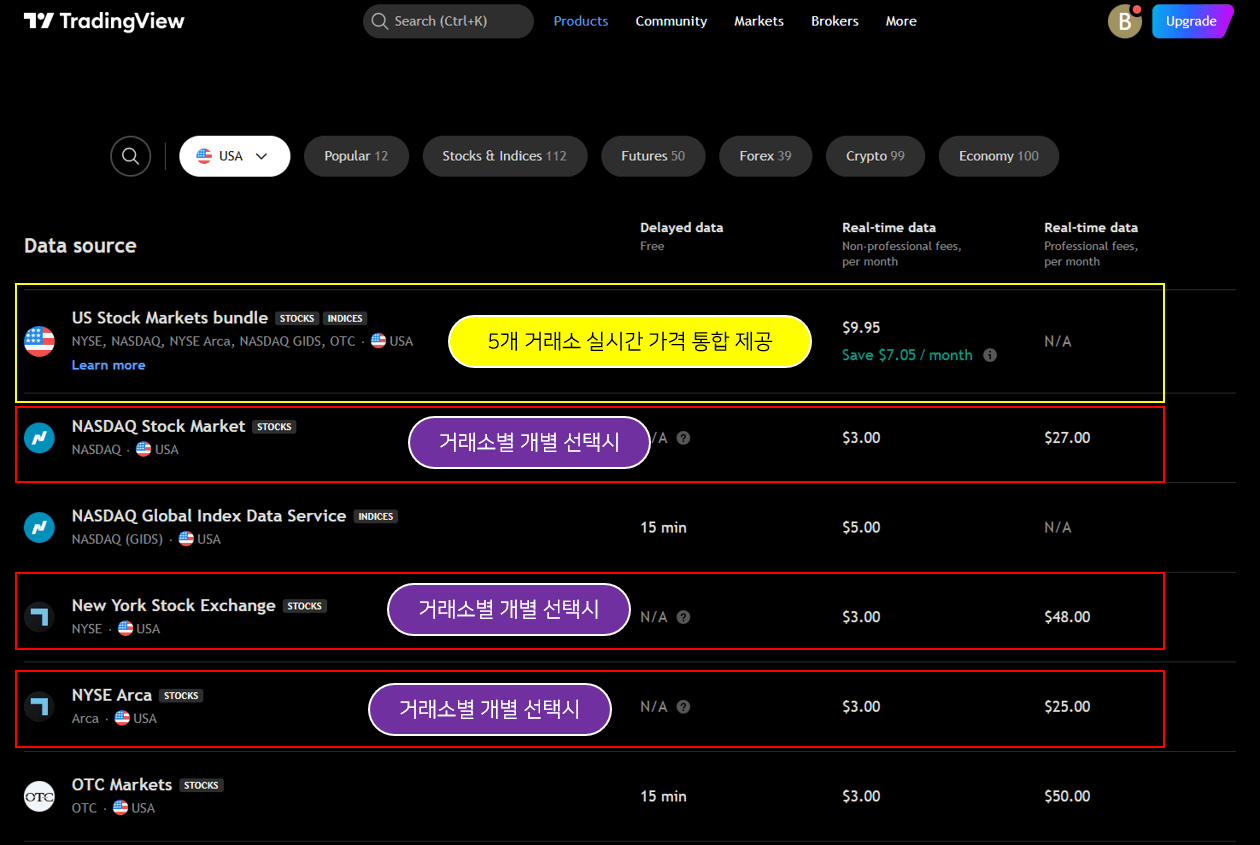Click the info icon beside Save $7.05 / month
1260x845 pixels.
(x=990, y=355)
